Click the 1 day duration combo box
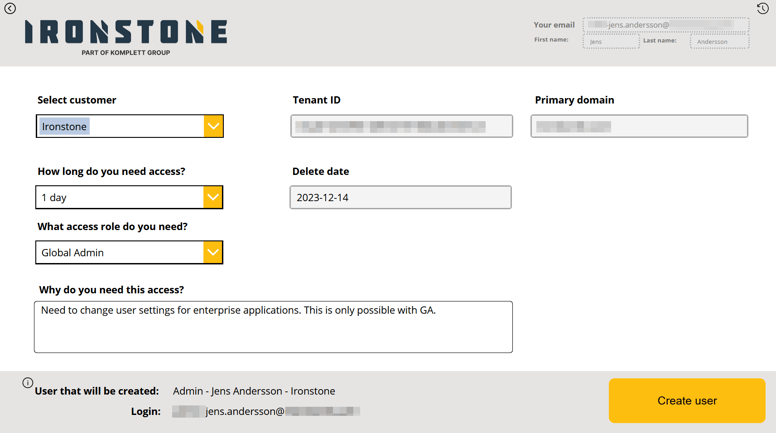This screenshot has height=433, width=776. tap(129, 197)
